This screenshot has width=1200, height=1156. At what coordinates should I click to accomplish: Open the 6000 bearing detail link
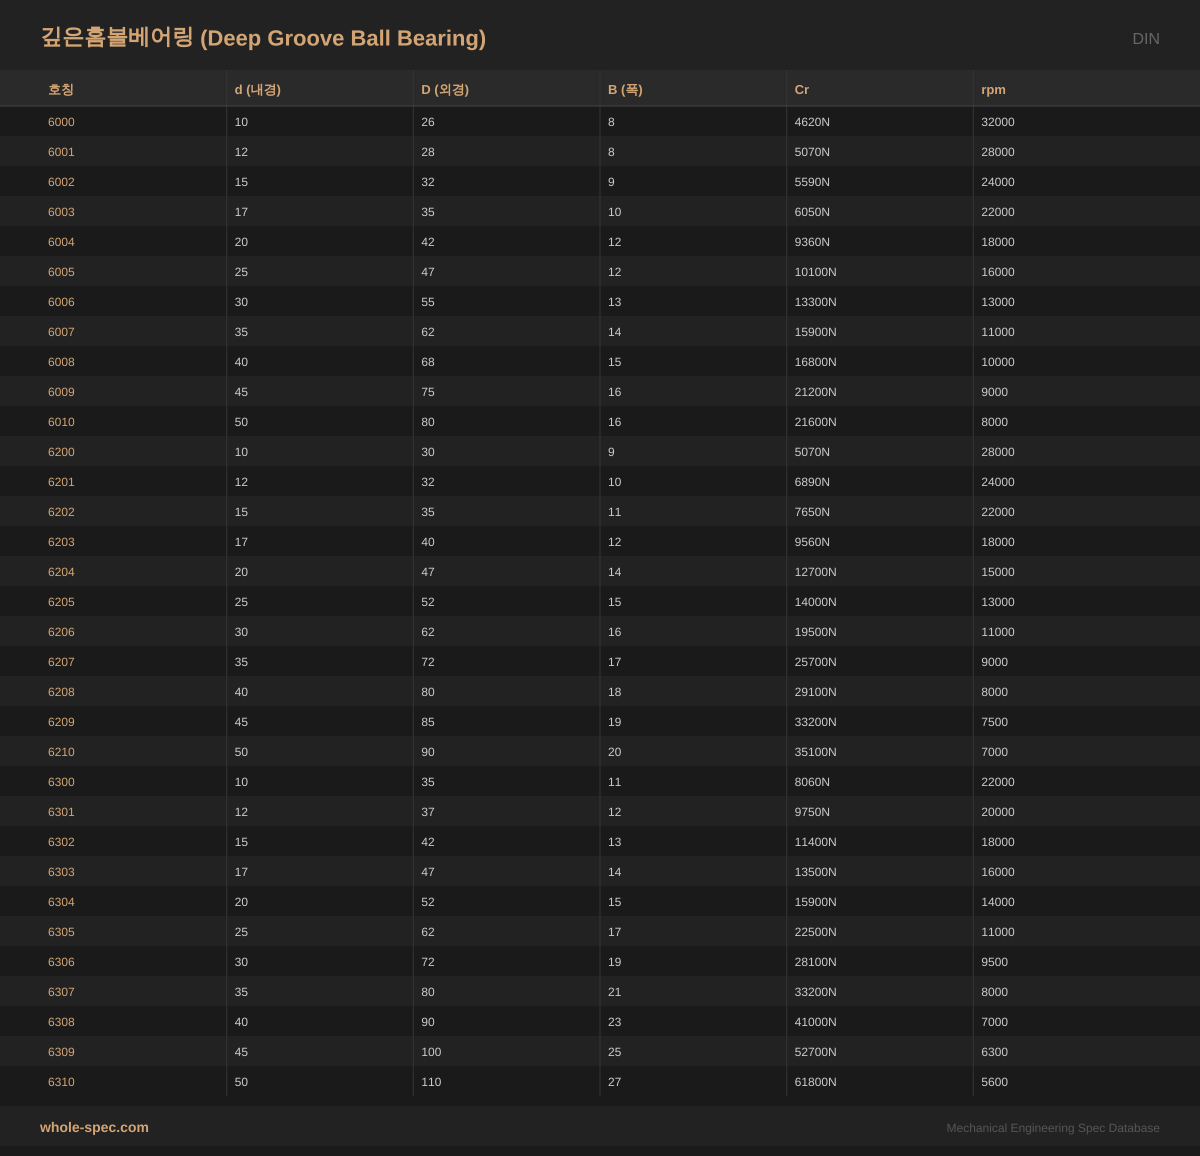tap(61, 121)
